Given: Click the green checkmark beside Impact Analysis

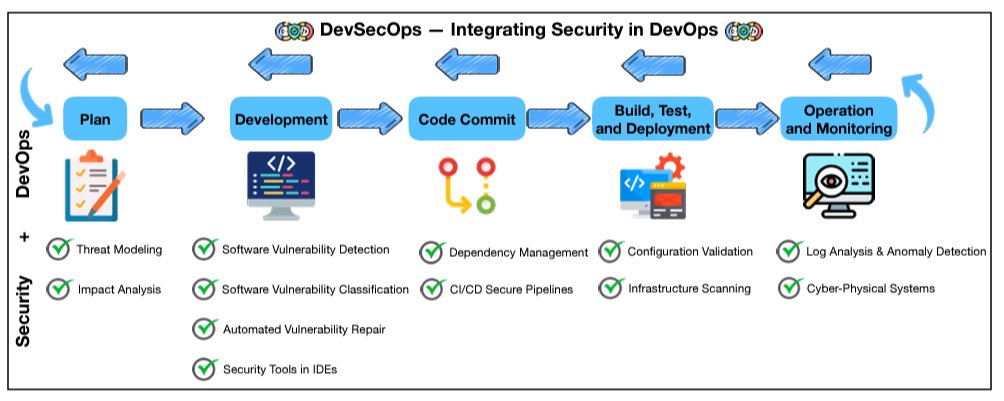Looking at the screenshot, I should [59, 288].
